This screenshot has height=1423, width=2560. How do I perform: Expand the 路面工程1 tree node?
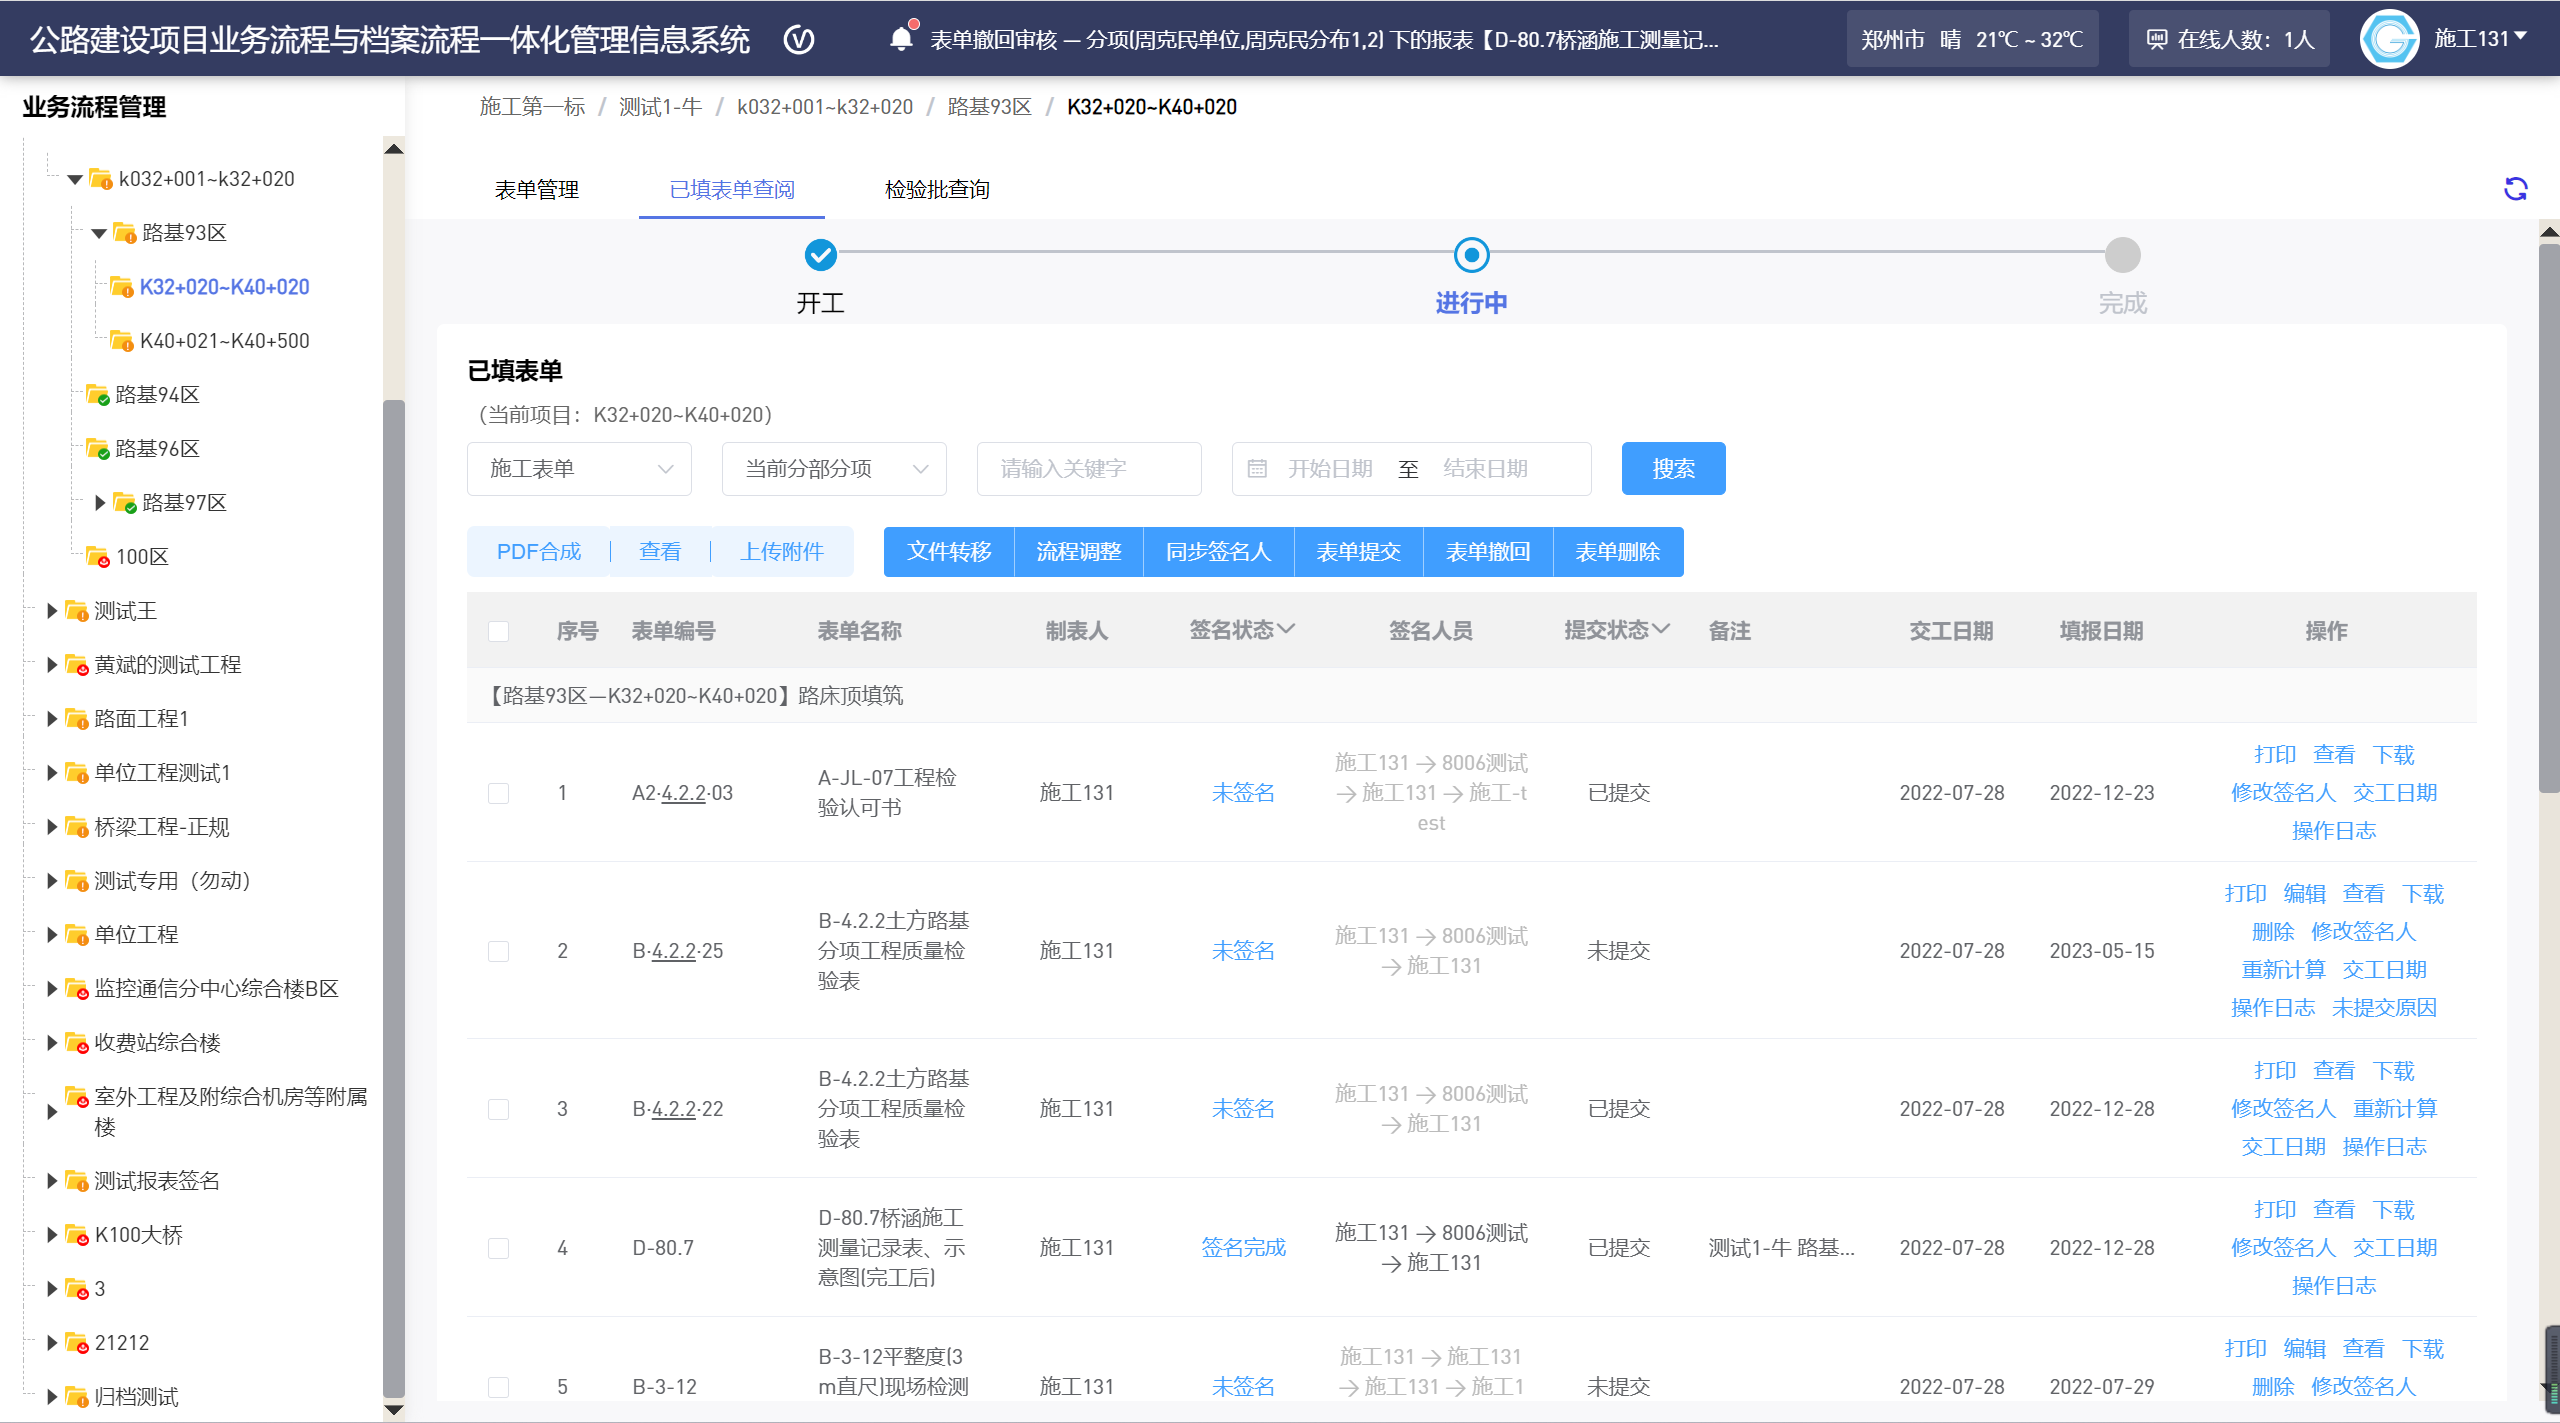point(52,718)
